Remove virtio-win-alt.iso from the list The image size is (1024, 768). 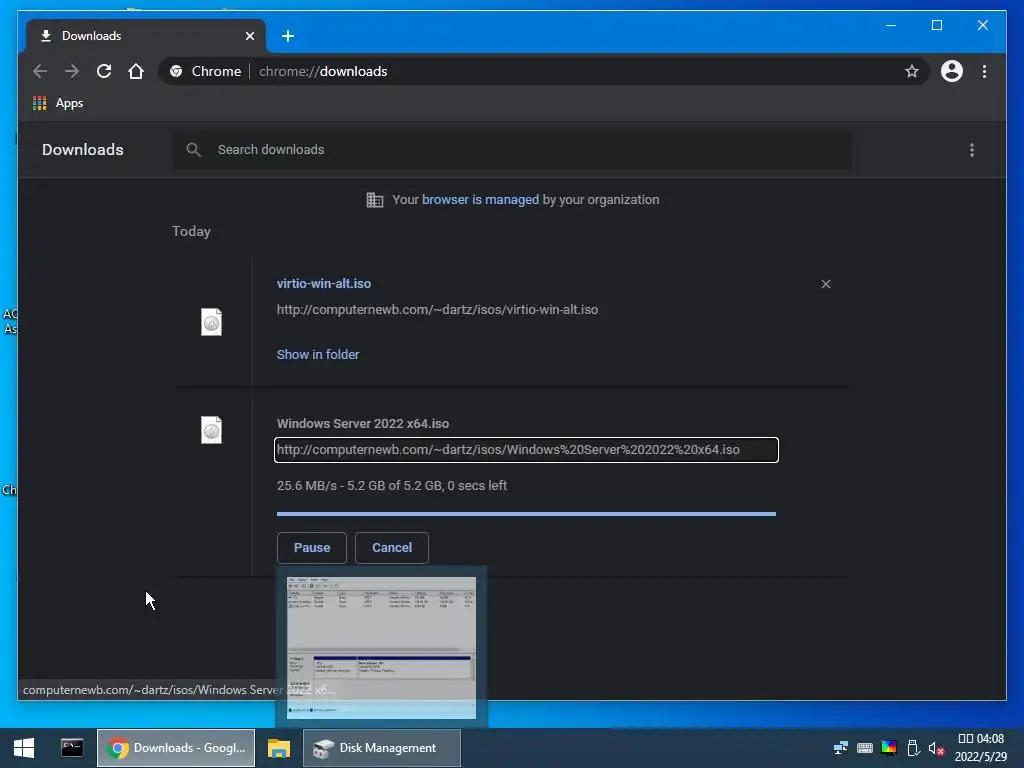point(826,284)
